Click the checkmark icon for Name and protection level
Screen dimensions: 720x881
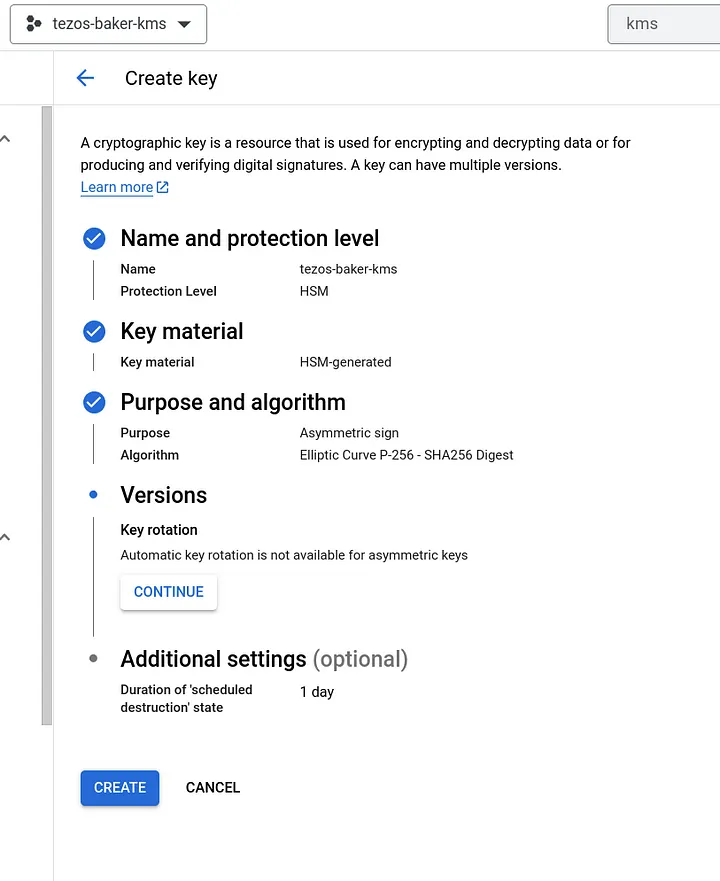click(94, 239)
